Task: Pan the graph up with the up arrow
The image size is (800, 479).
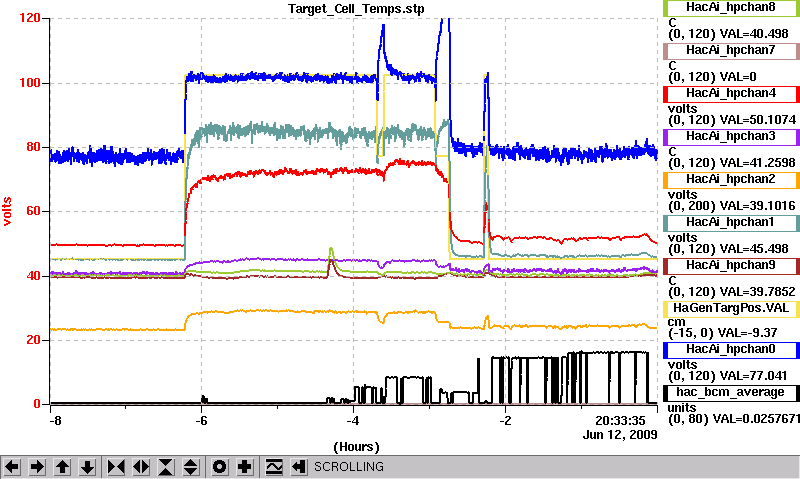Action: tap(62, 467)
